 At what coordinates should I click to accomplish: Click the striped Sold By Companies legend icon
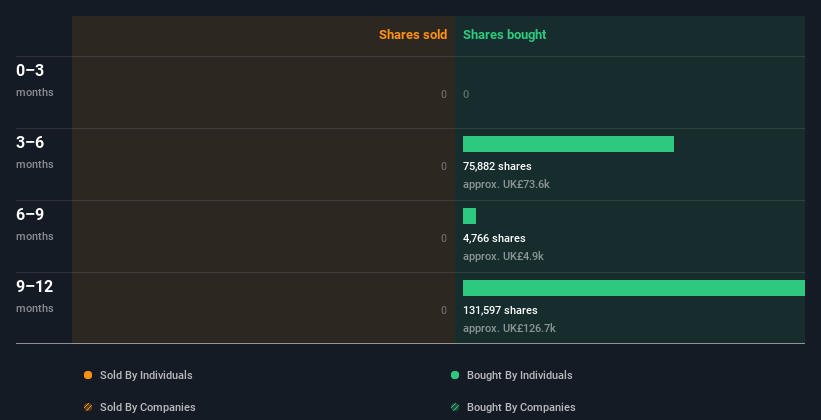88,407
